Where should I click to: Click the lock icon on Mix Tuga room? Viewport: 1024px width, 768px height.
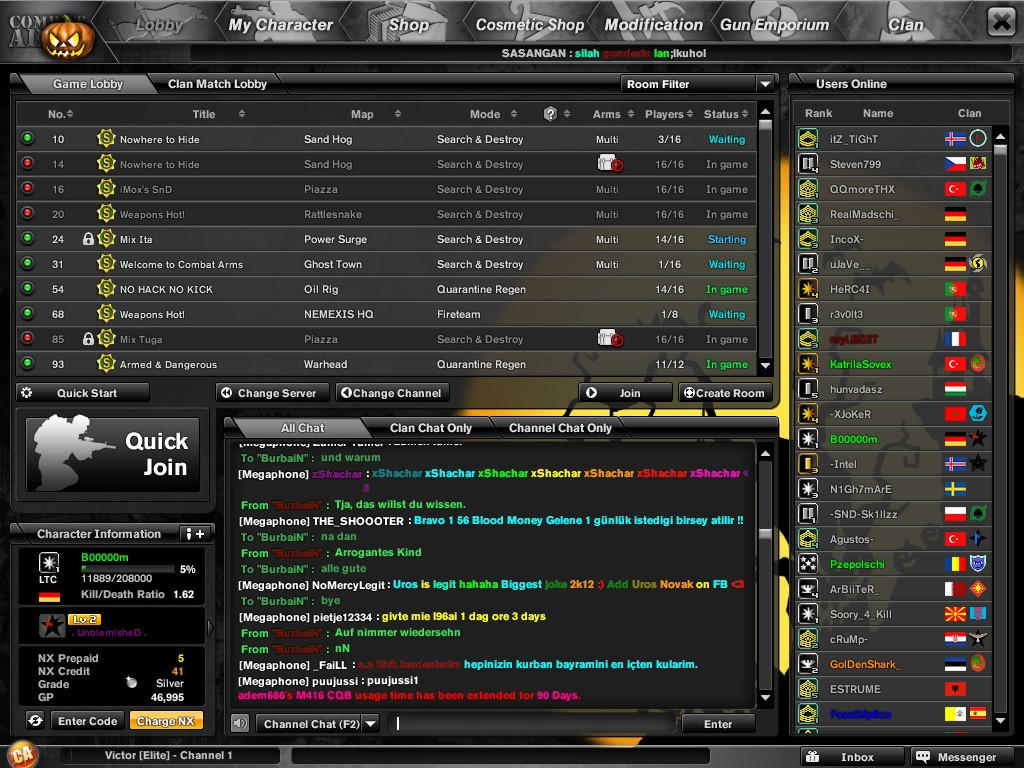click(88, 339)
